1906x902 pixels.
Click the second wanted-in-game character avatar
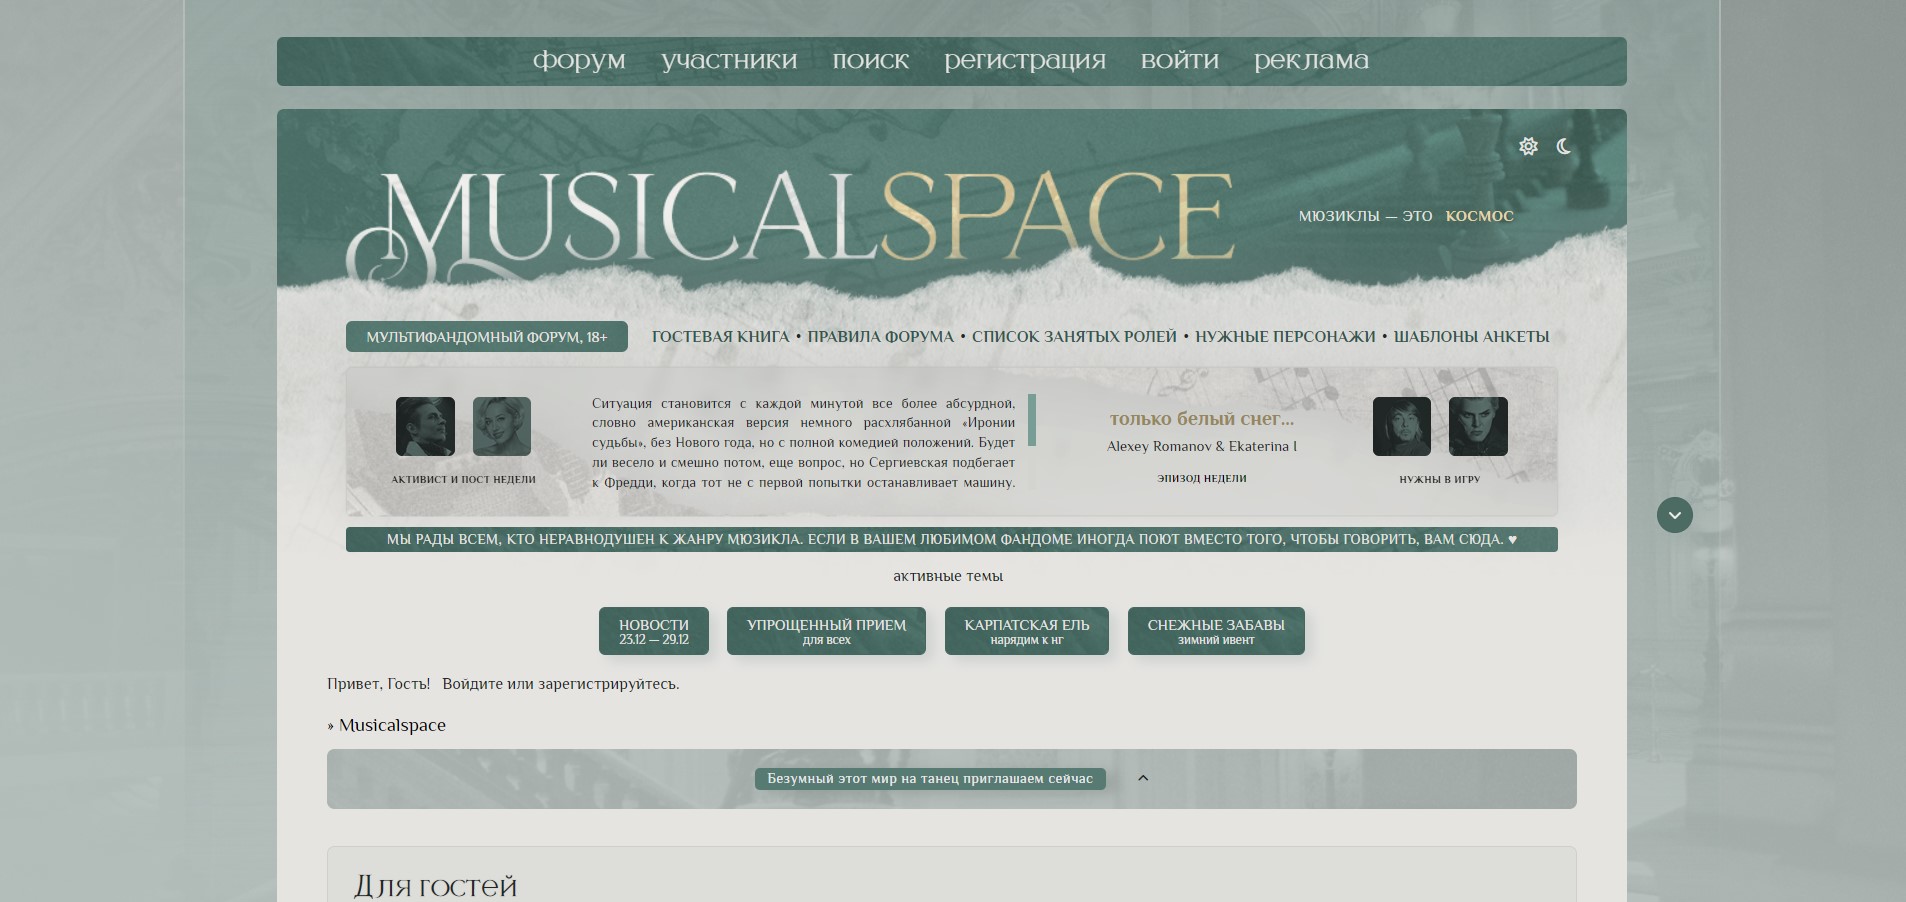click(1478, 426)
